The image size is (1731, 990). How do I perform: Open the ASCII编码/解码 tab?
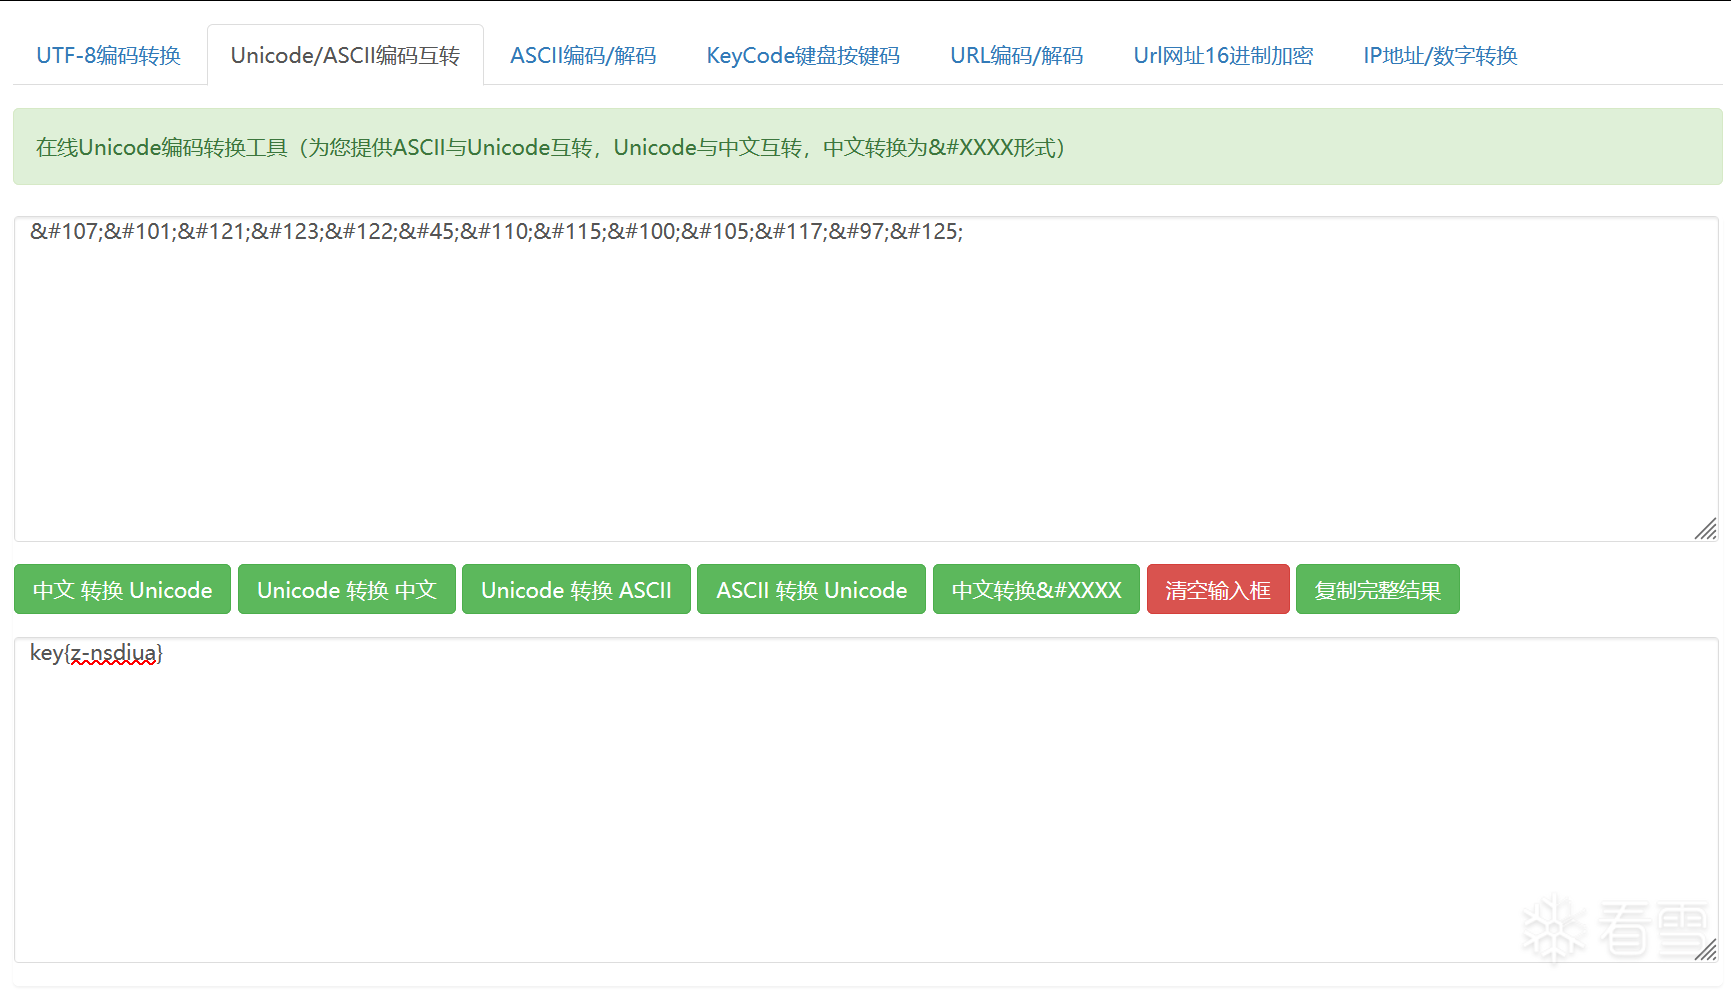tap(583, 56)
